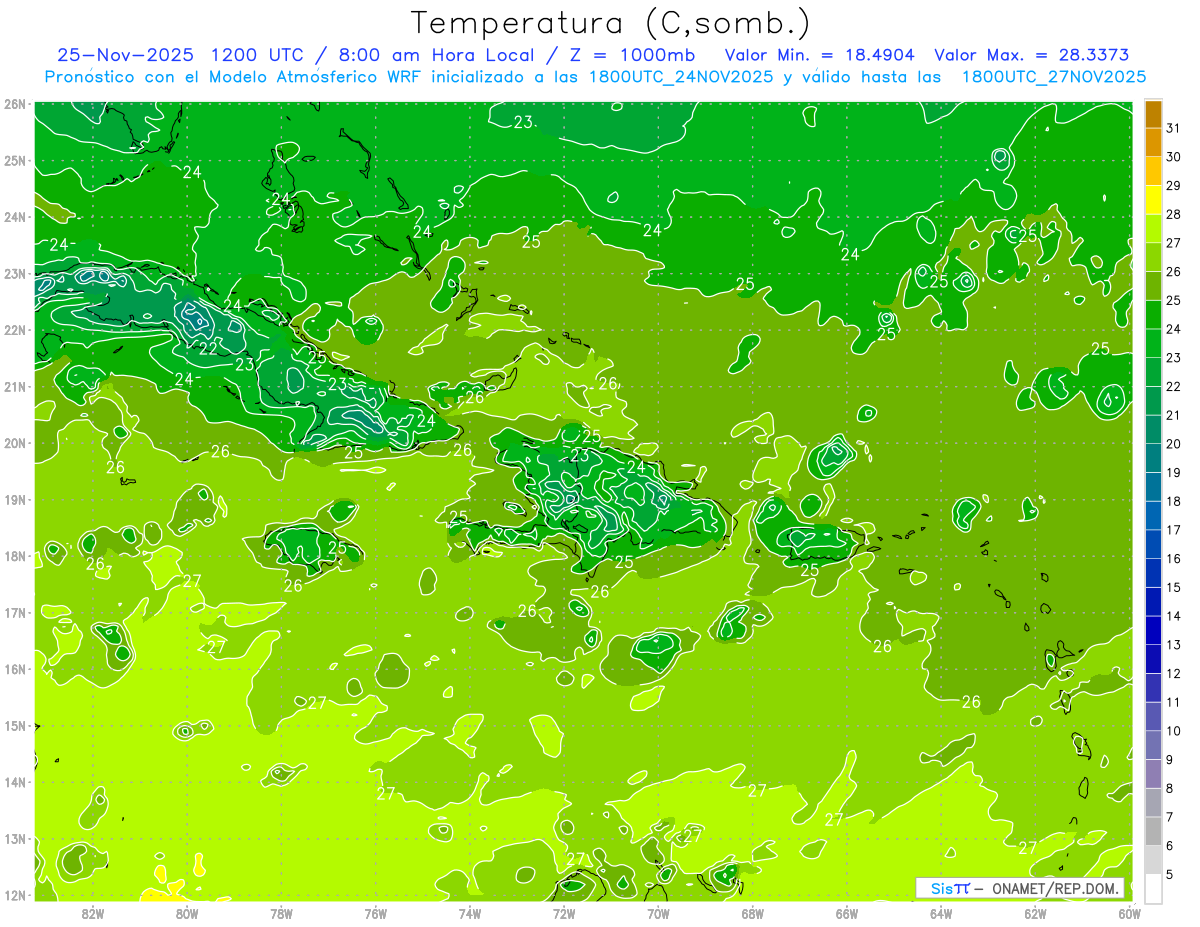Click the title "Temperatura (C,somb.)"
Screen dimensions: 1200x927
tap(611, 24)
